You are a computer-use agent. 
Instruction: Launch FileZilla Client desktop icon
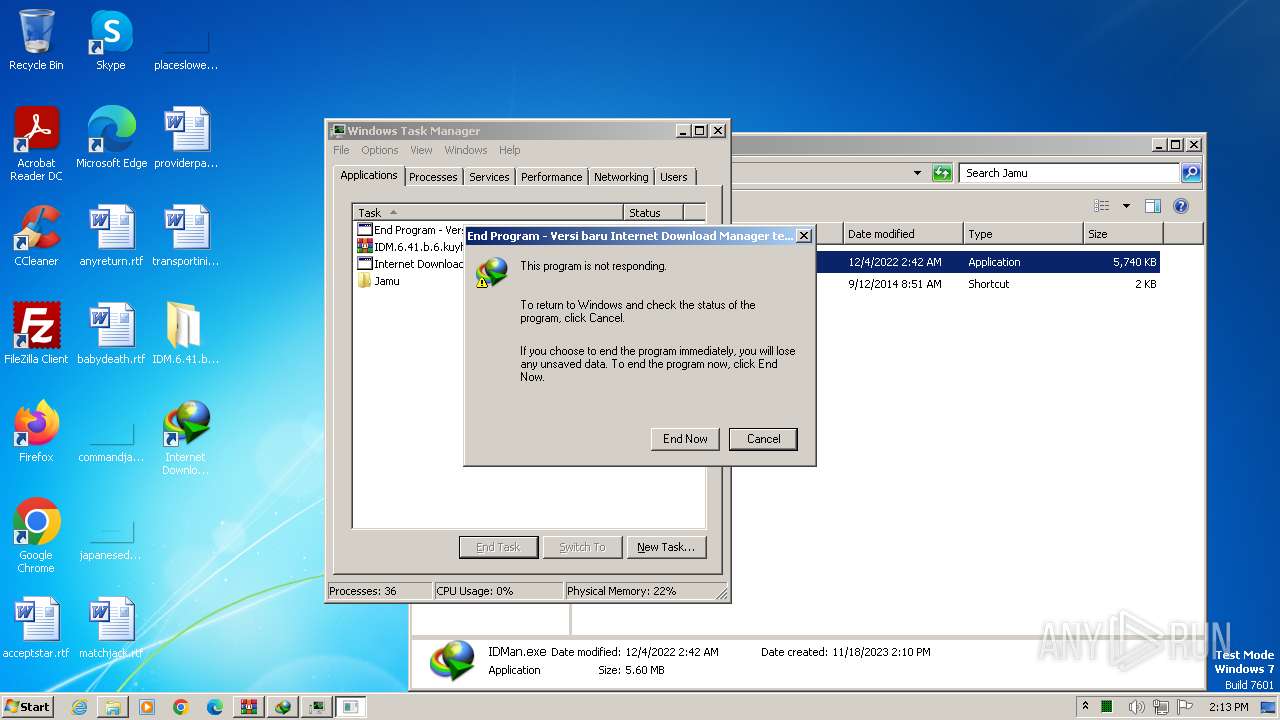(x=36, y=334)
